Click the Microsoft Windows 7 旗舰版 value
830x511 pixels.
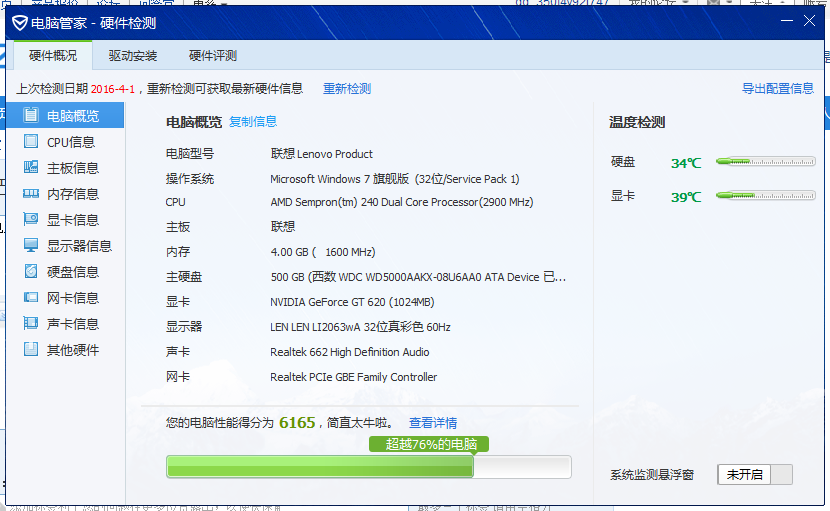tap(395, 178)
